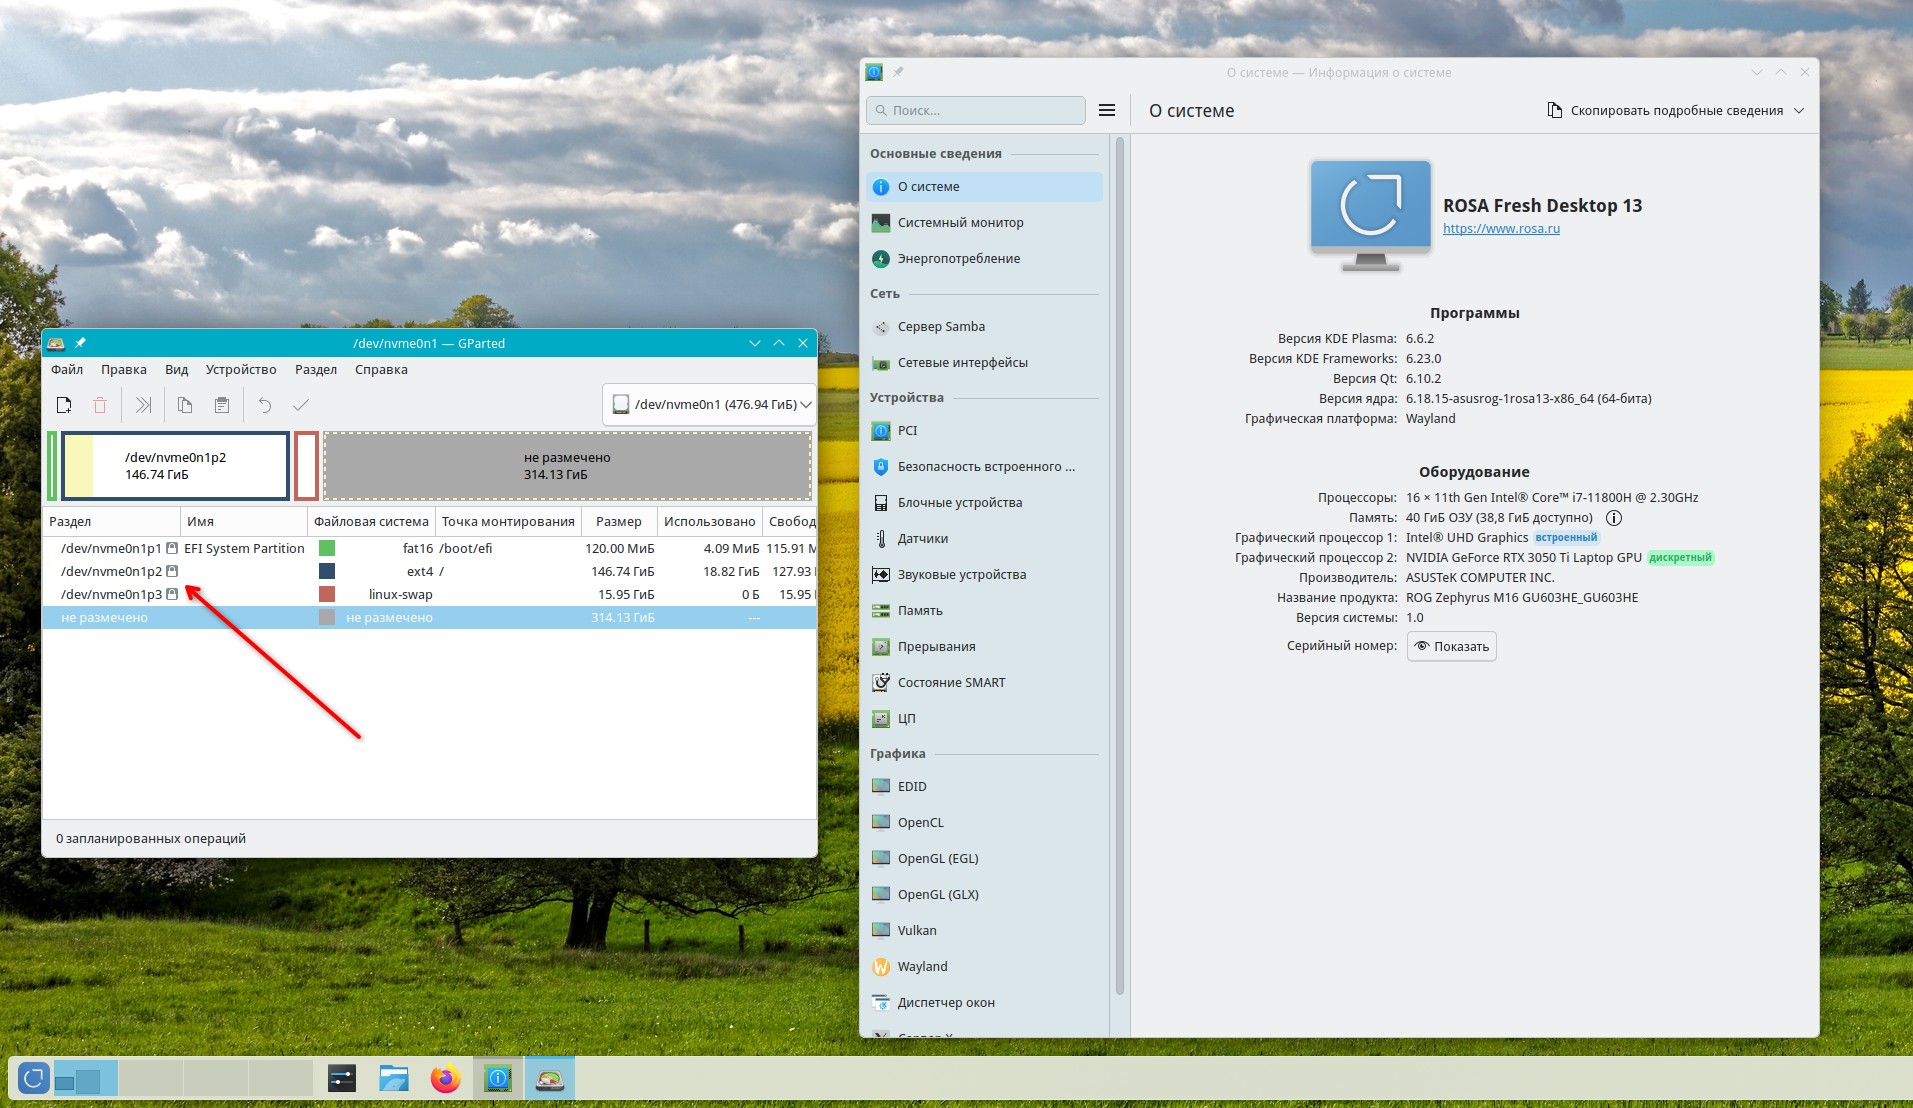
Task: Select the /dev/nvme0n1p3 partition row
Action: point(430,594)
